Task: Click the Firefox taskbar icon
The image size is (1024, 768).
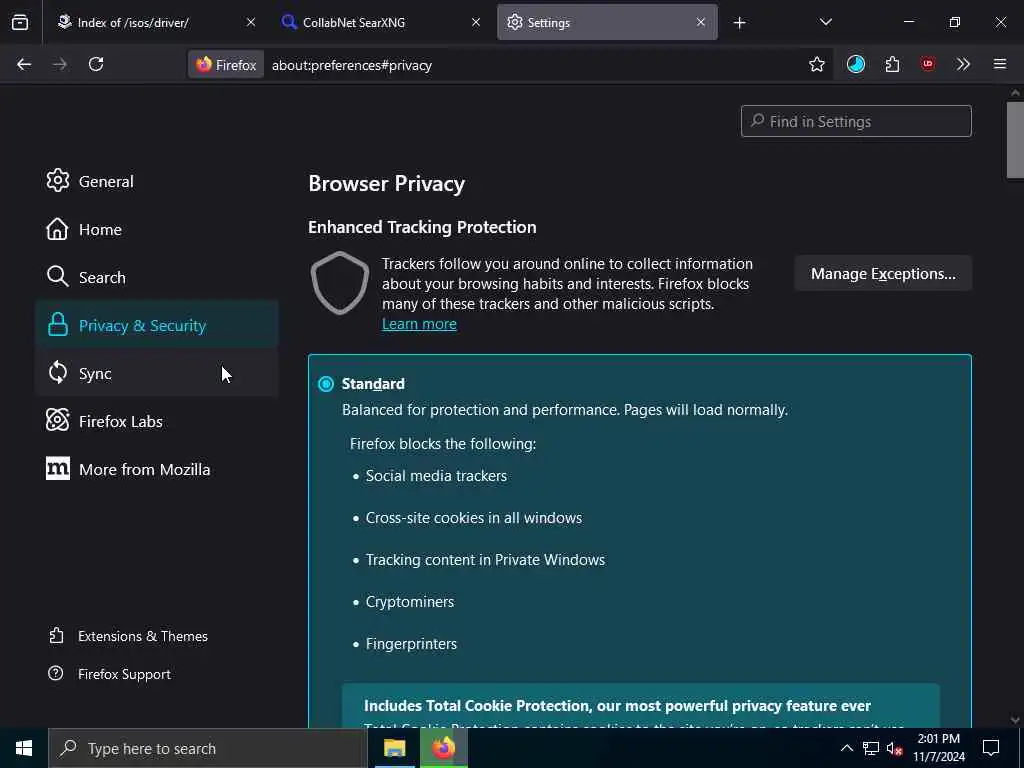Action: click(443, 748)
